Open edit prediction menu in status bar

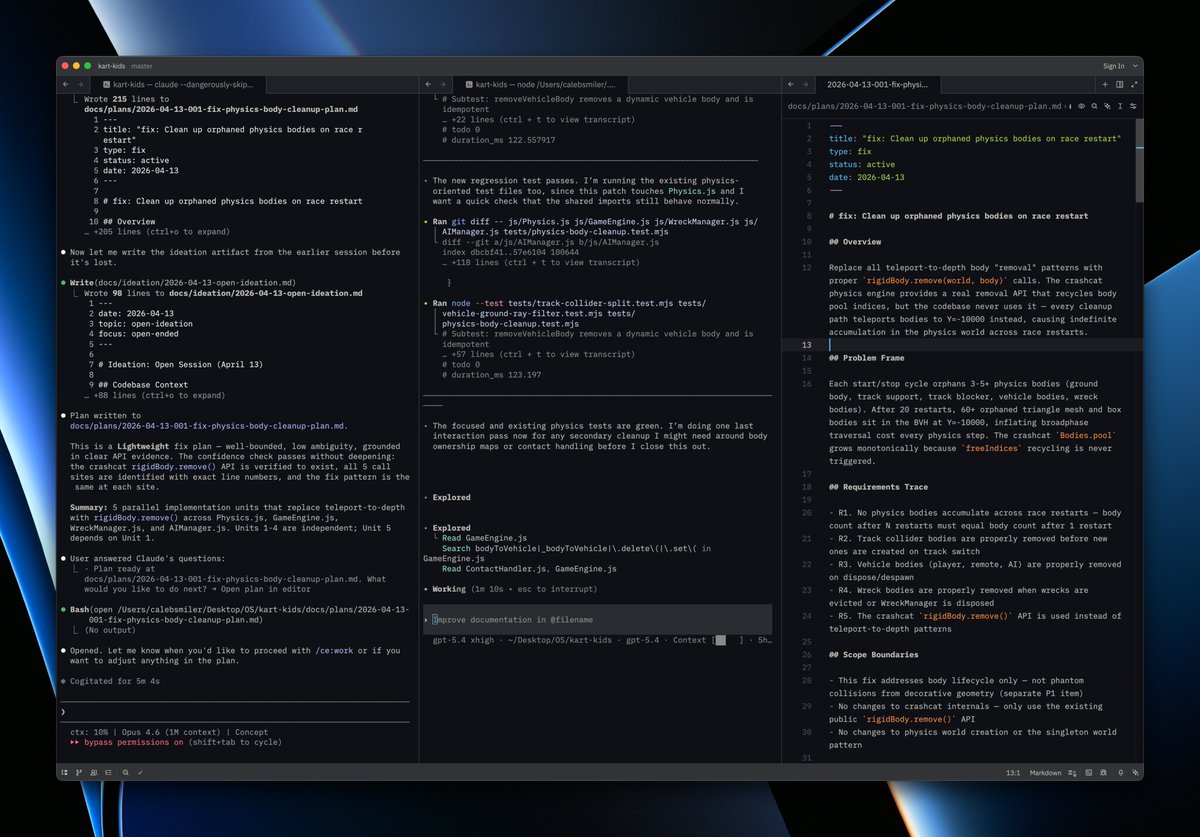click(x=1072, y=773)
